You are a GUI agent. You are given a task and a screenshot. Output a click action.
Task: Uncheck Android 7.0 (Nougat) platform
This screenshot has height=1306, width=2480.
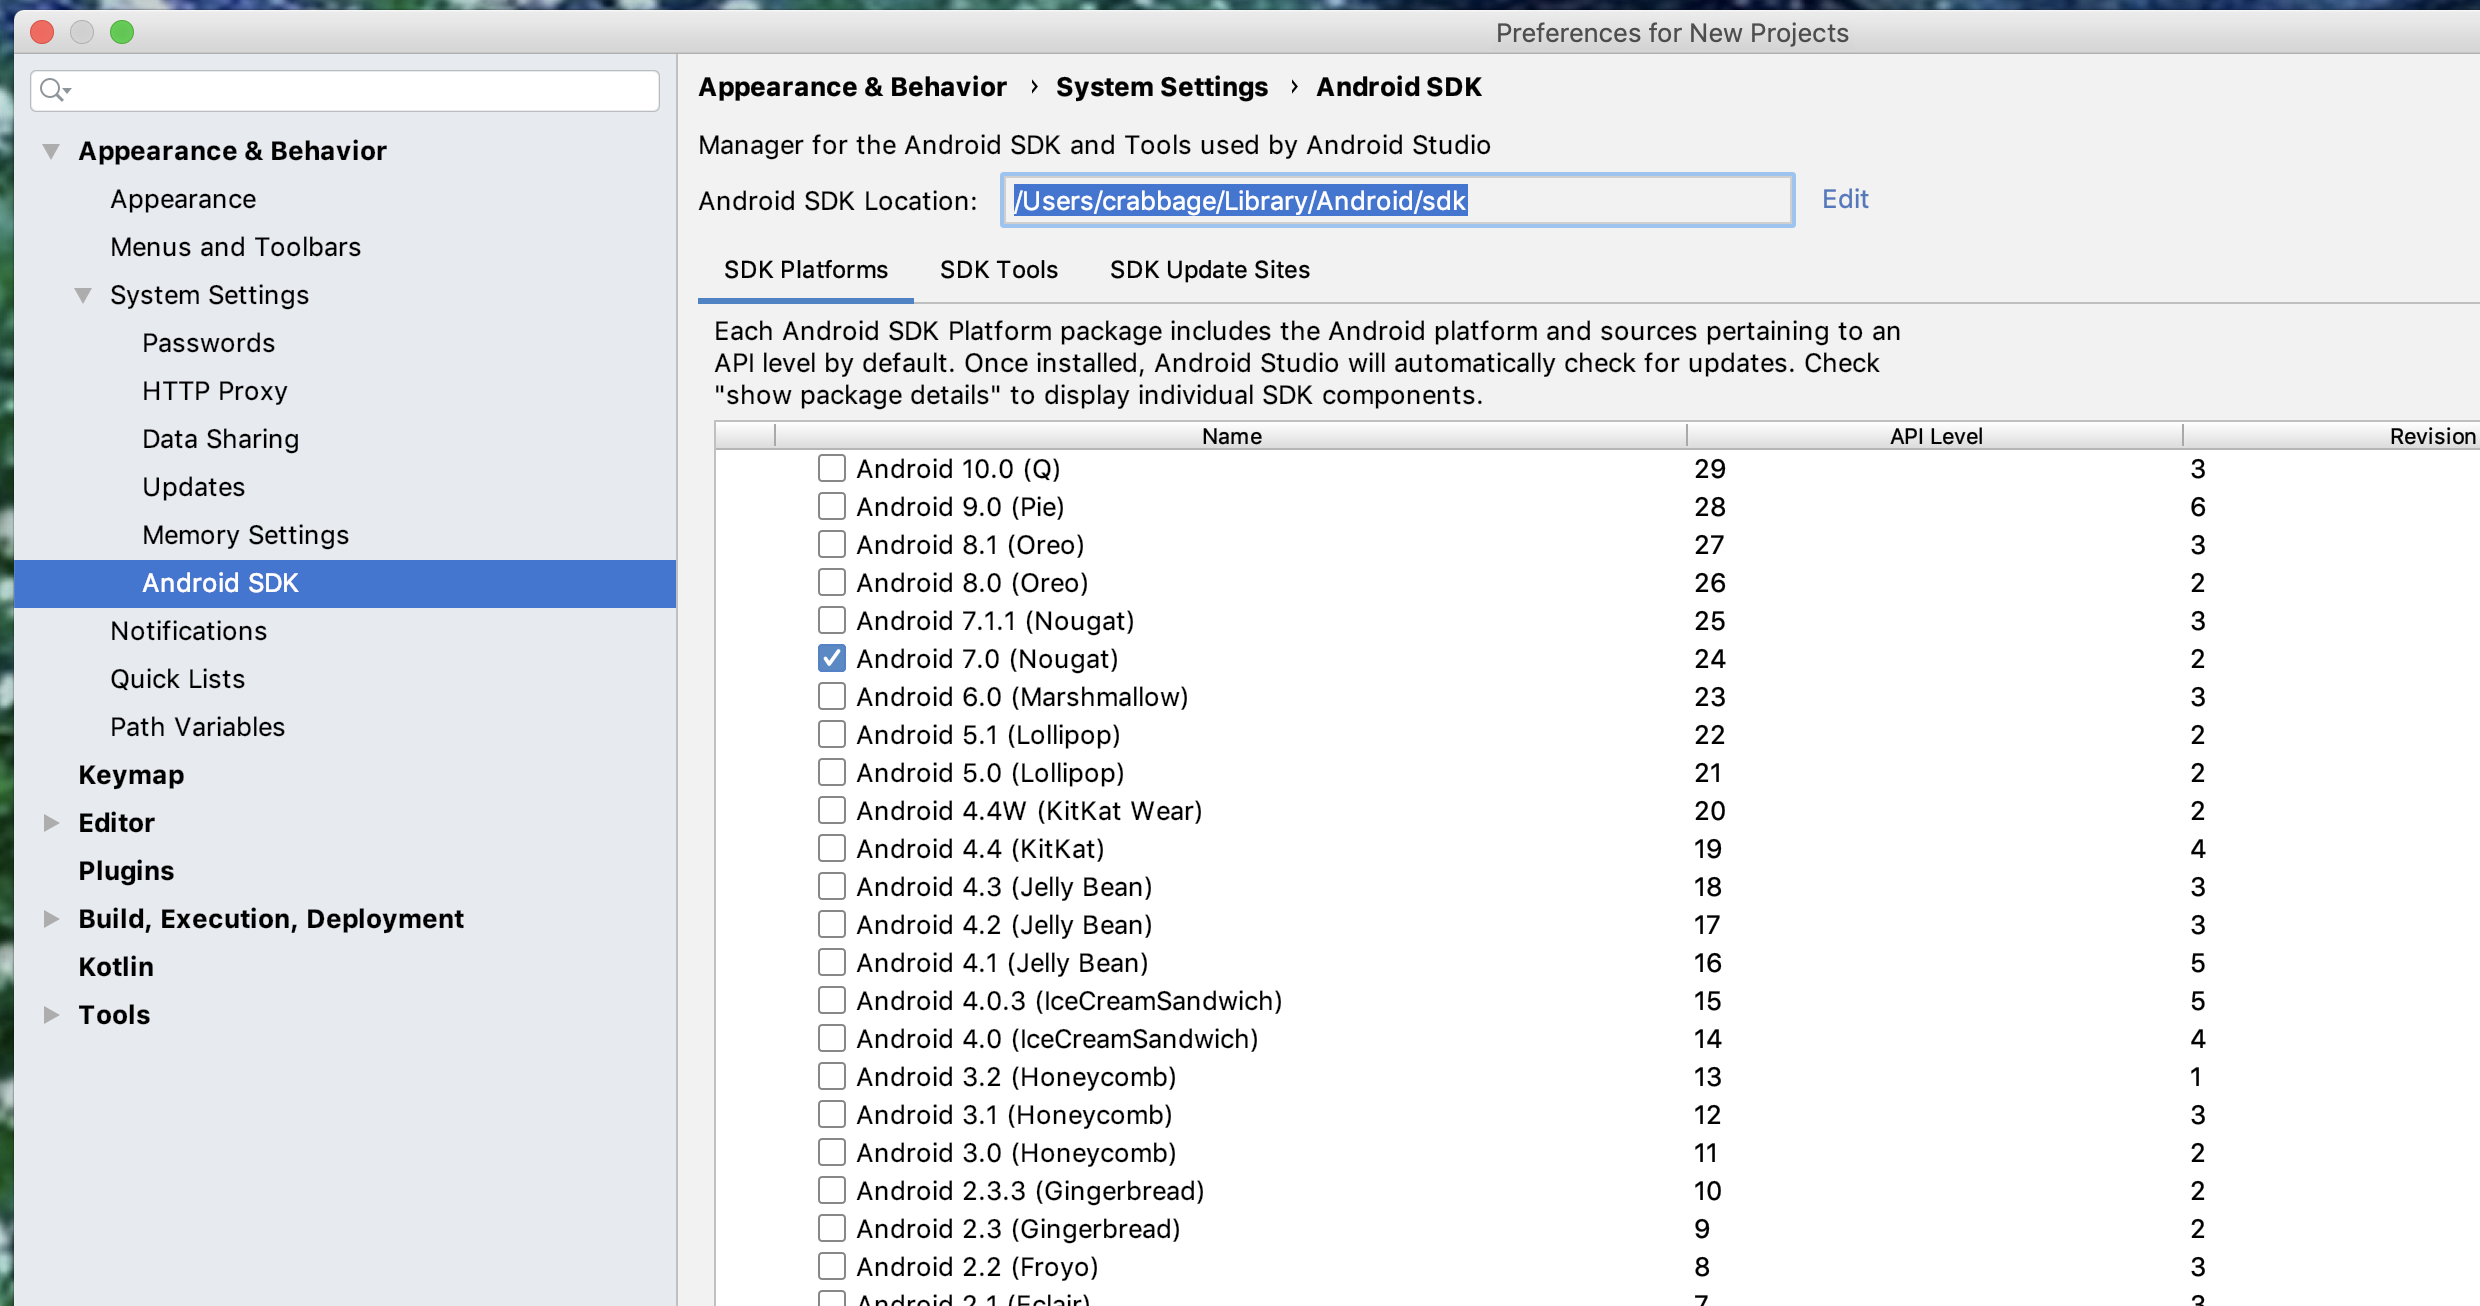831,658
